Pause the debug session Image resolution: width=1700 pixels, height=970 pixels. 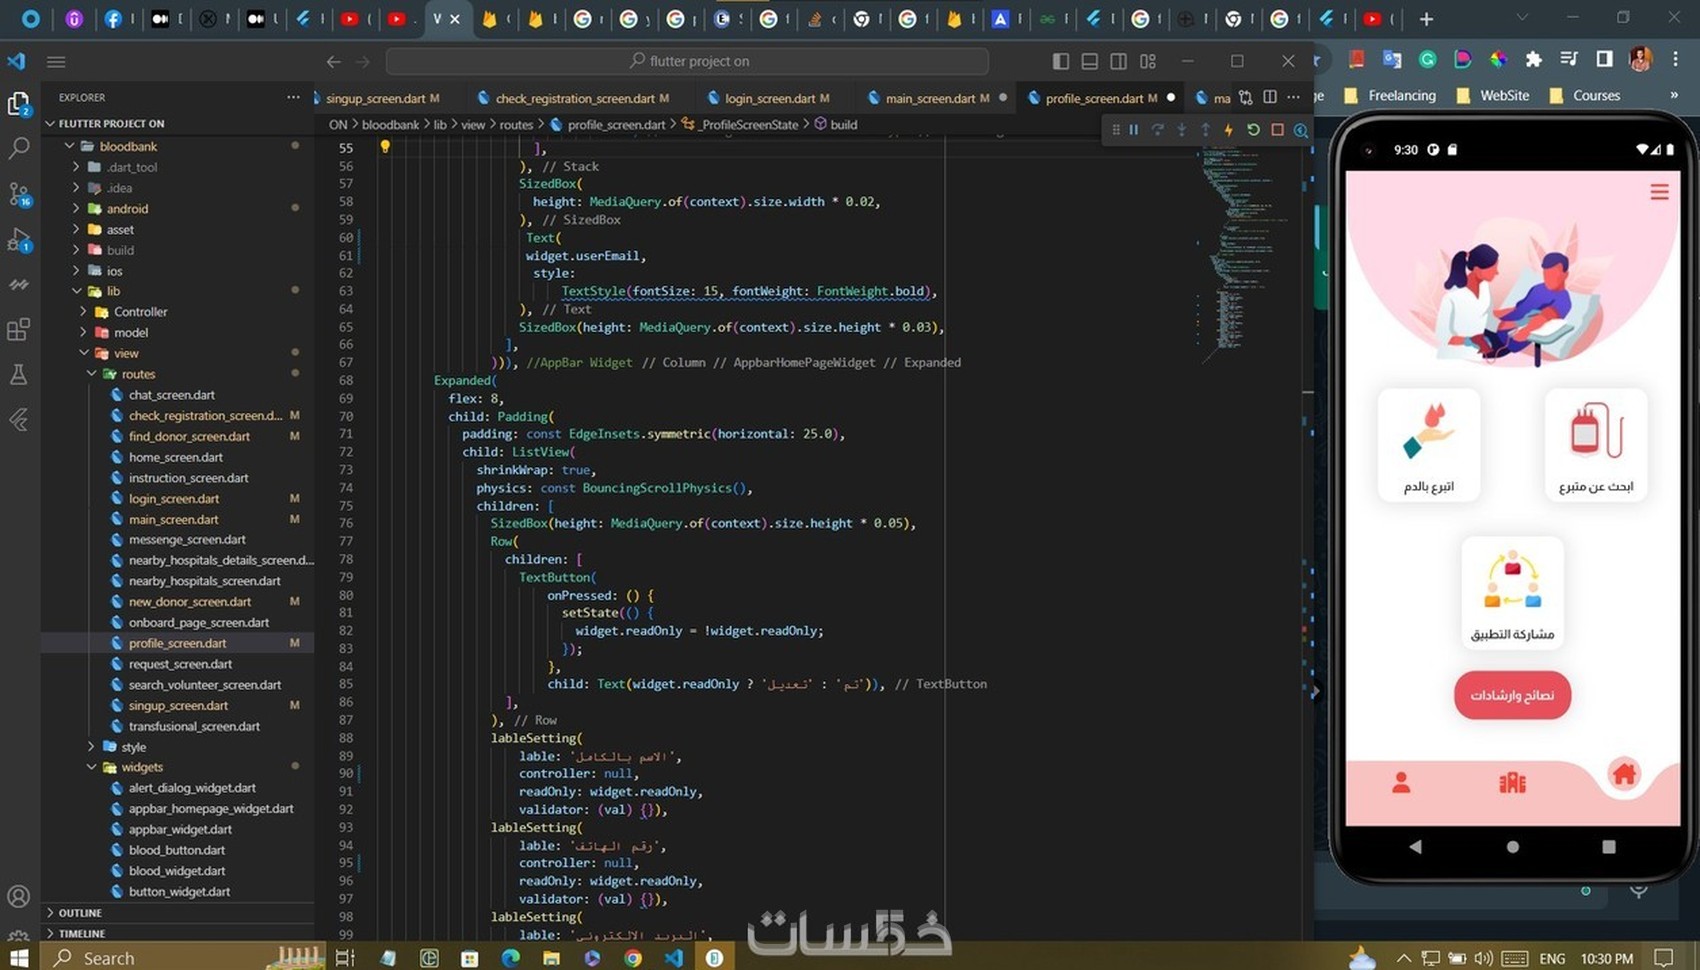tap(1134, 130)
